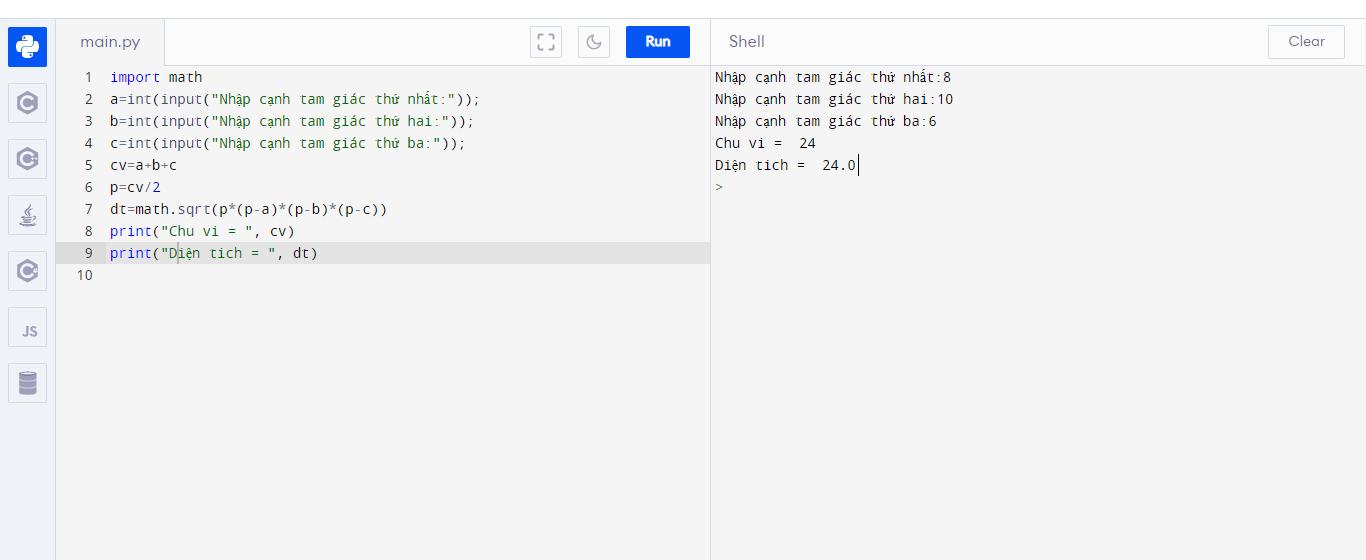Switch to the C++ language compiler

click(27, 159)
